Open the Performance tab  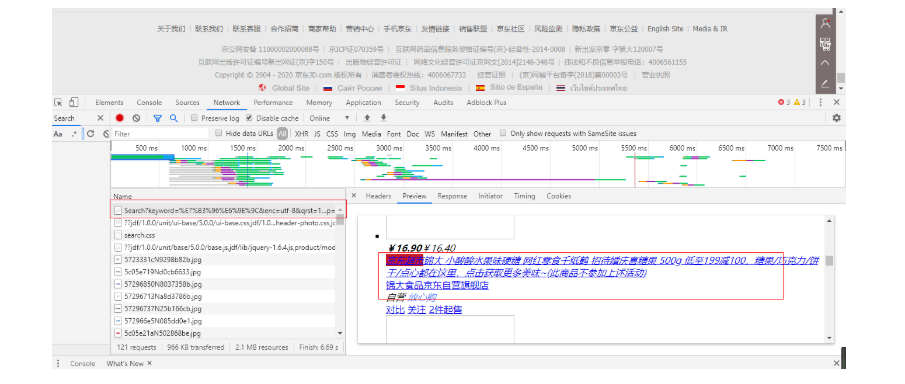click(272, 102)
